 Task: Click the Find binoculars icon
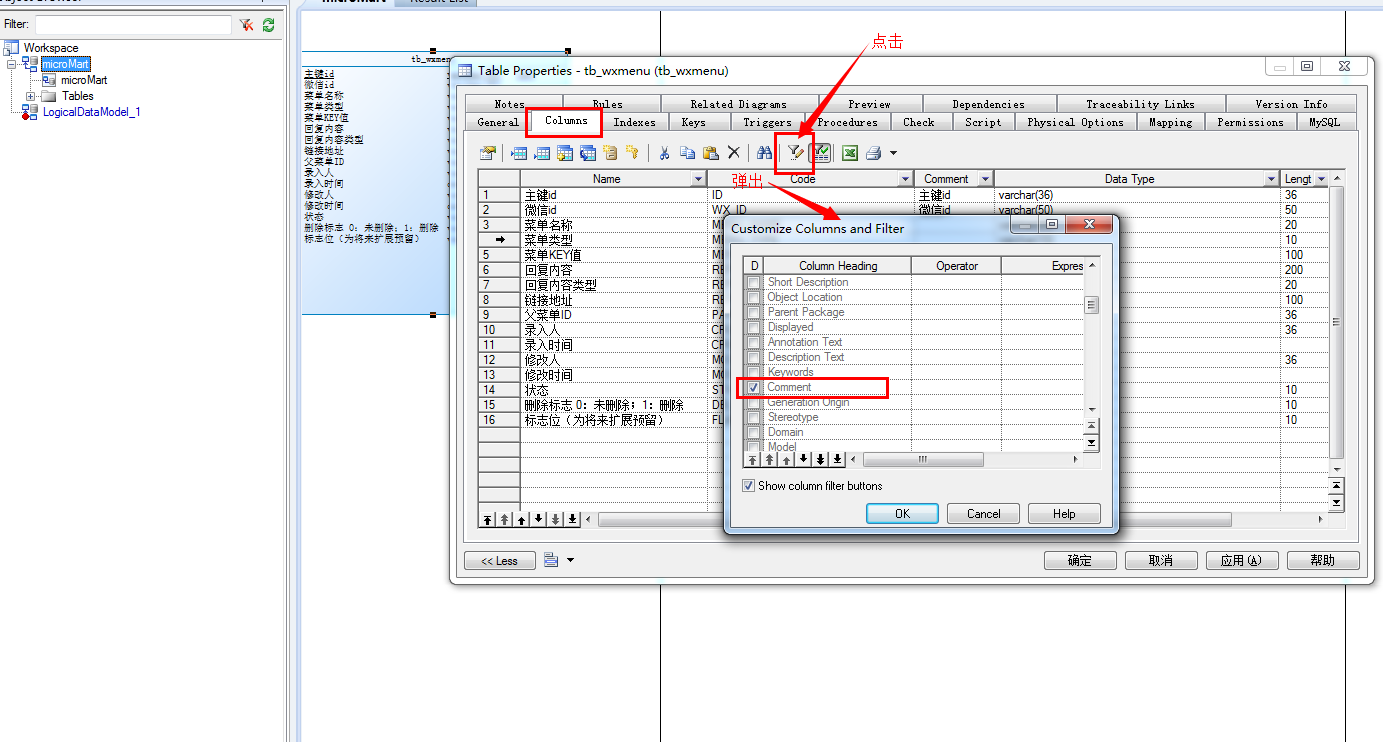(x=764, y=153)
